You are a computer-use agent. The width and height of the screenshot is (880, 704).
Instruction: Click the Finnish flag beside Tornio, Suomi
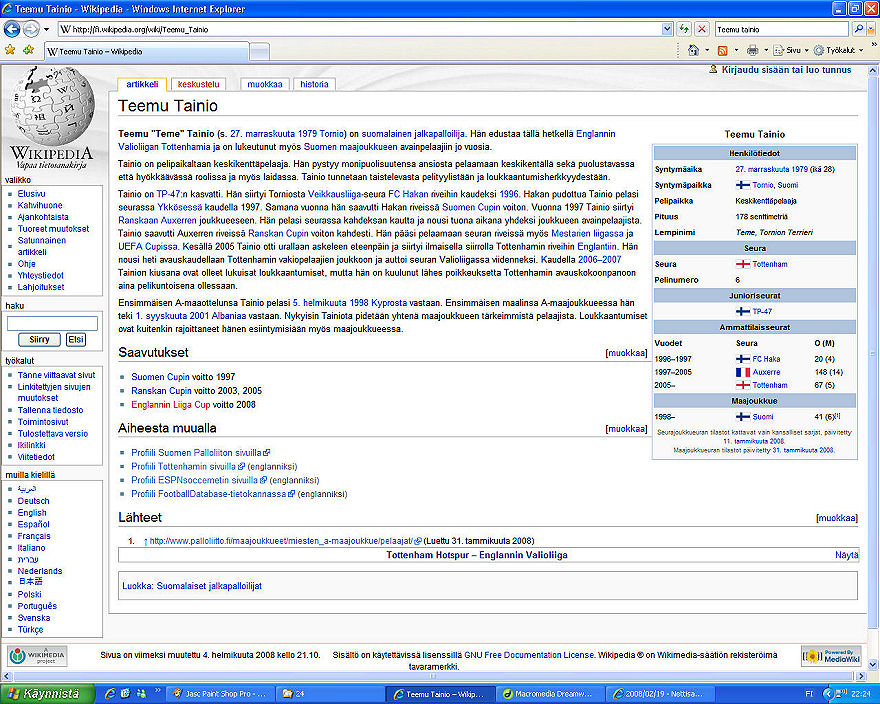click(742, 185)
